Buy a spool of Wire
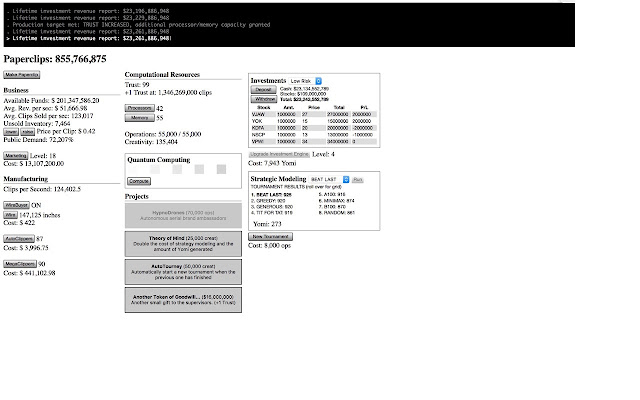 click(x=10, y=215)
